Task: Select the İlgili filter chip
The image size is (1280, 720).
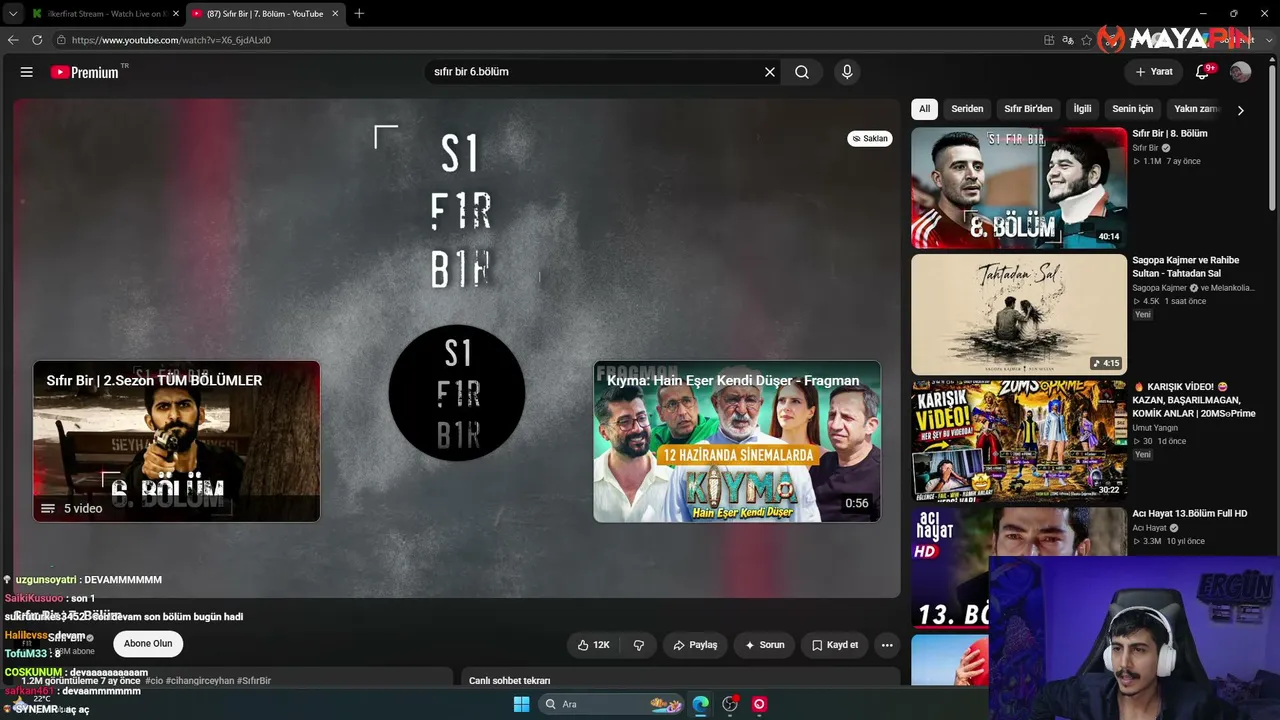Action: [x=1082, y=109]
